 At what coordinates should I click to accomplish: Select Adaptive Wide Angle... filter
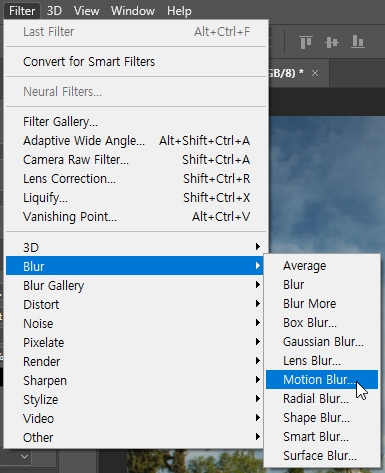pyautogui.click(x=136, y=141)
